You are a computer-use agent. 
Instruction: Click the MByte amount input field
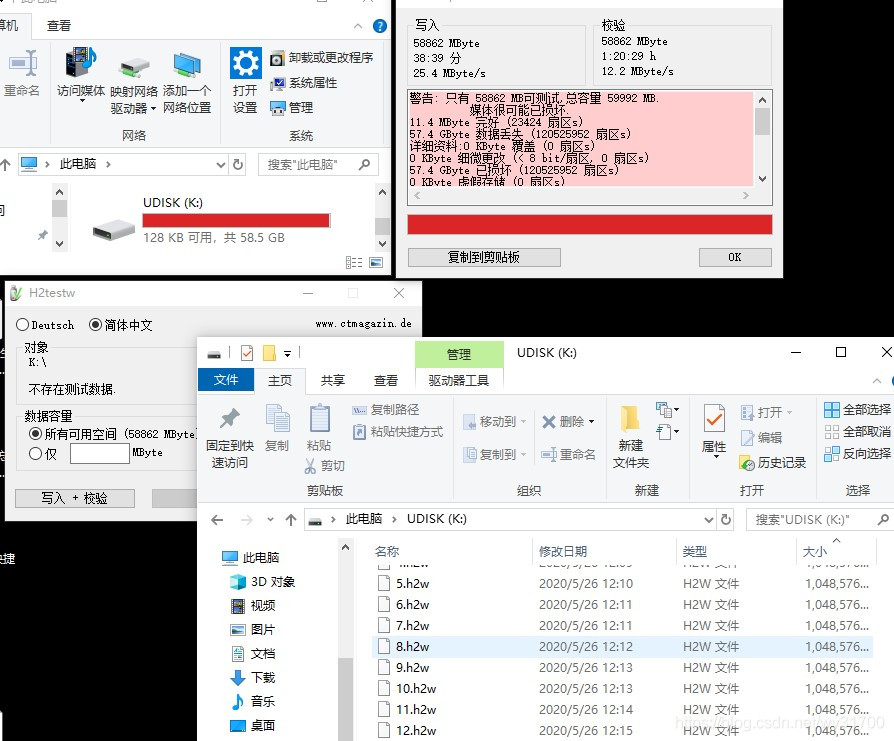pos(100,454)
